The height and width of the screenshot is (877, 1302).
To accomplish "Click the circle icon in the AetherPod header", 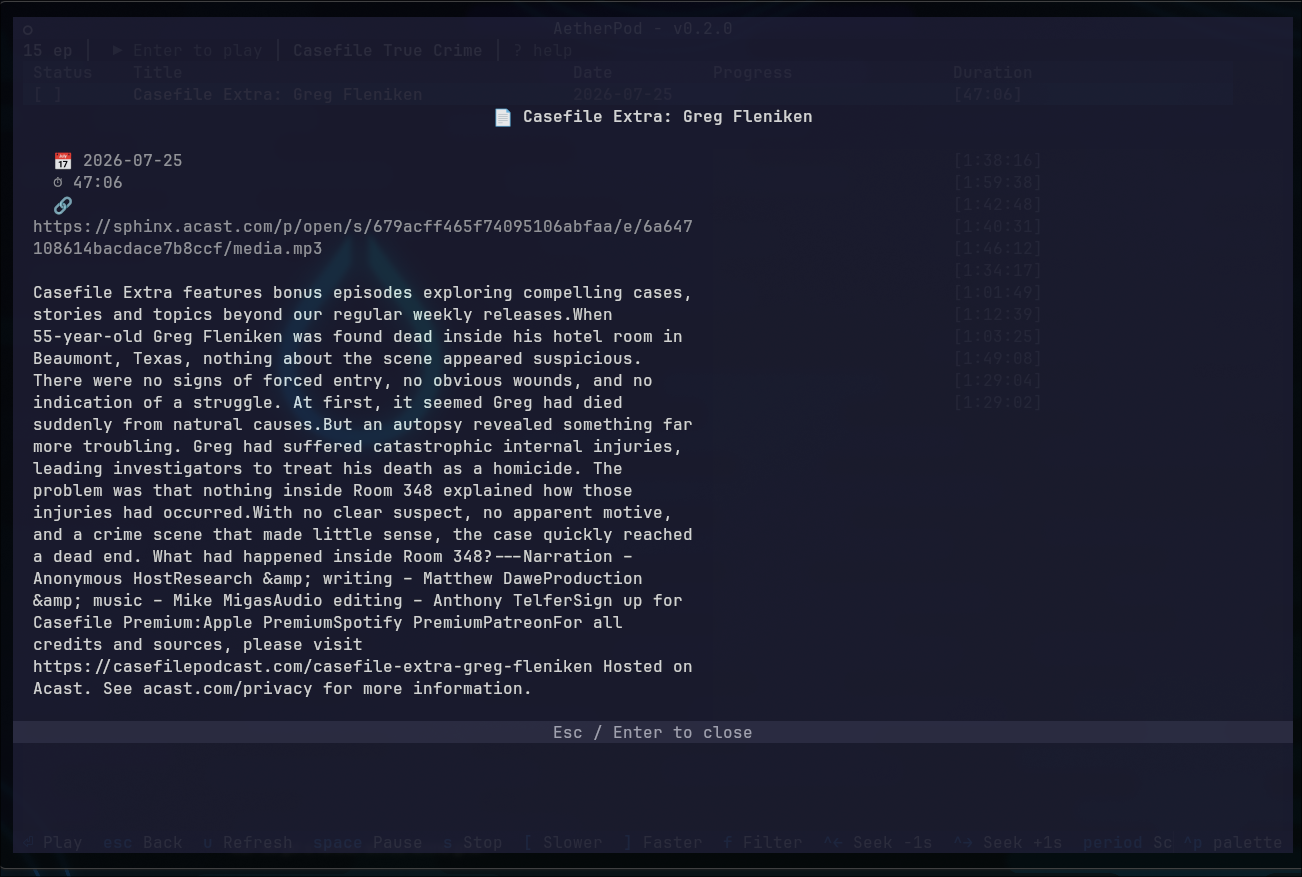I will (28, 29).
